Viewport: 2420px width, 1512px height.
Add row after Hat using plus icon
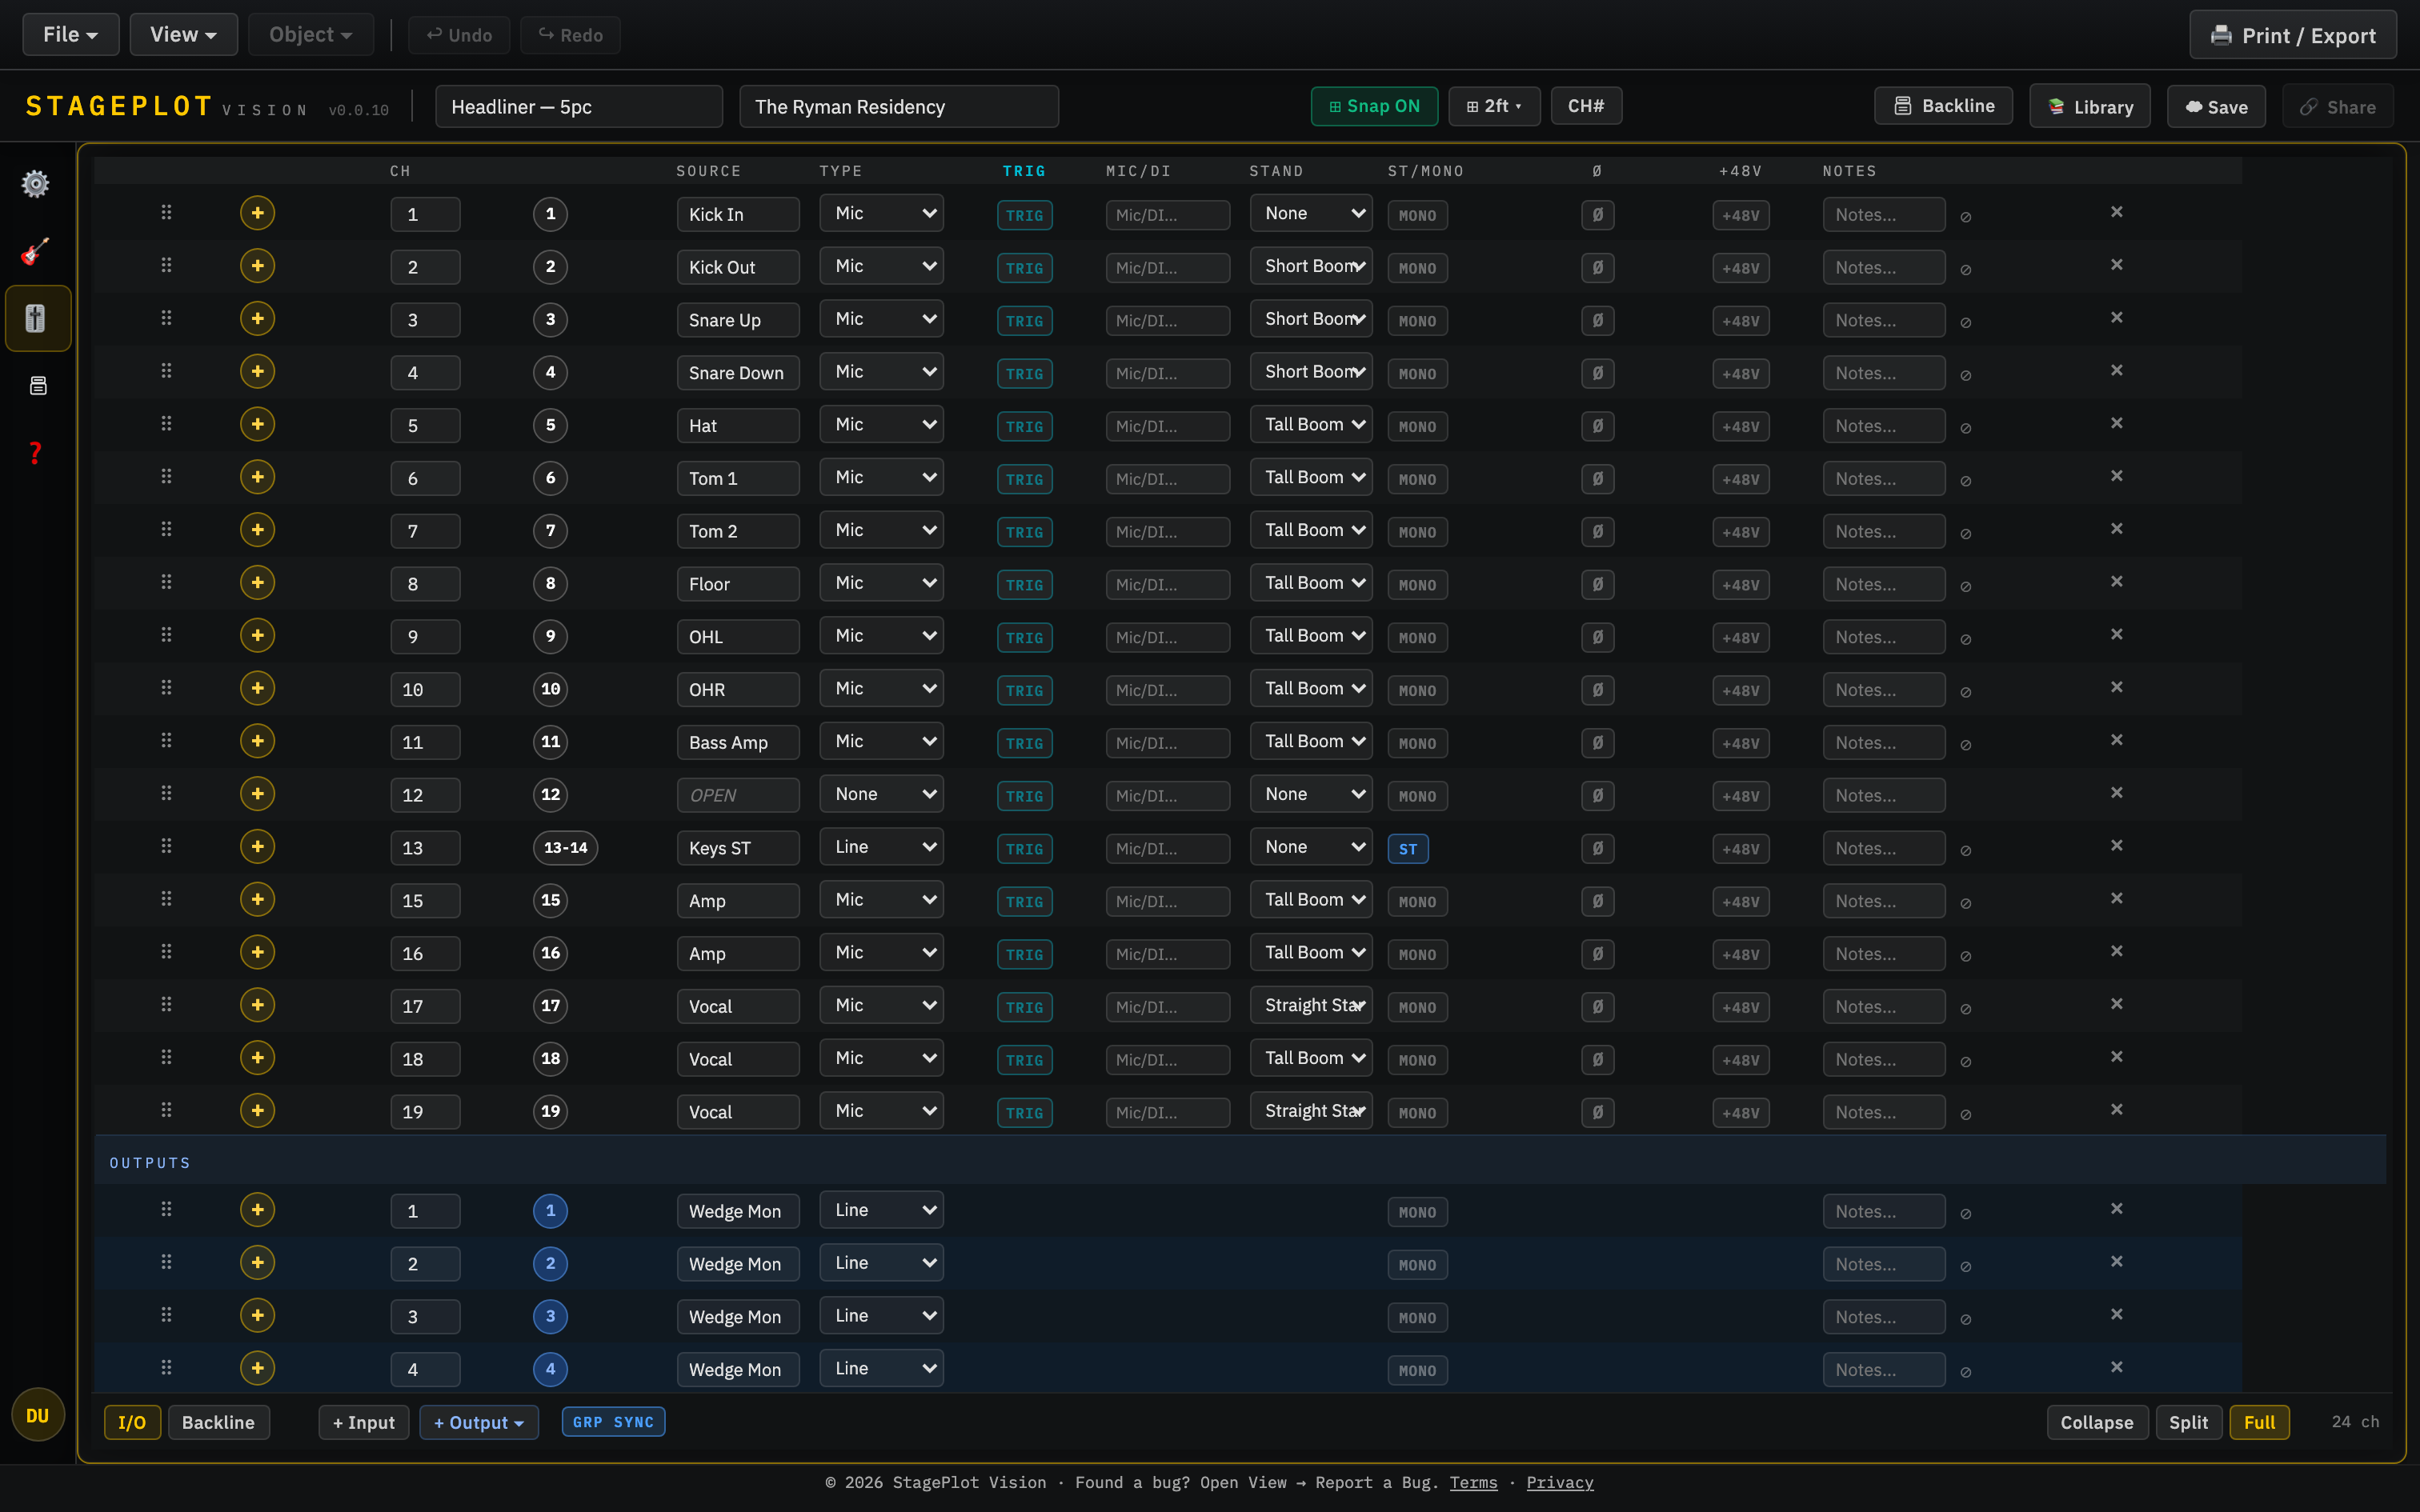258,424
